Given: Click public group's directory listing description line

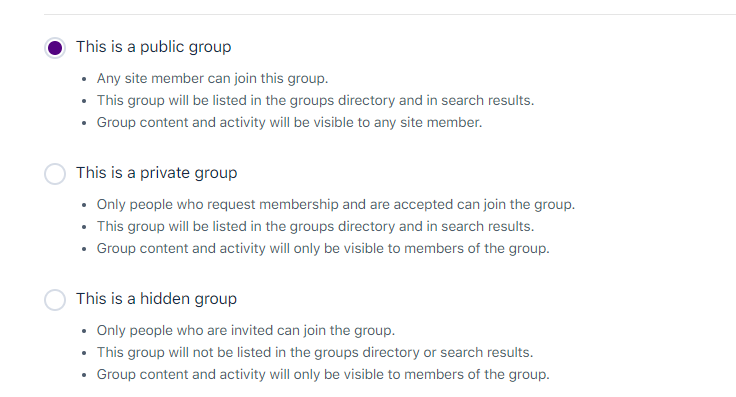Looking at the screenshot, I should pyautogui.click(x=315, y=100).
